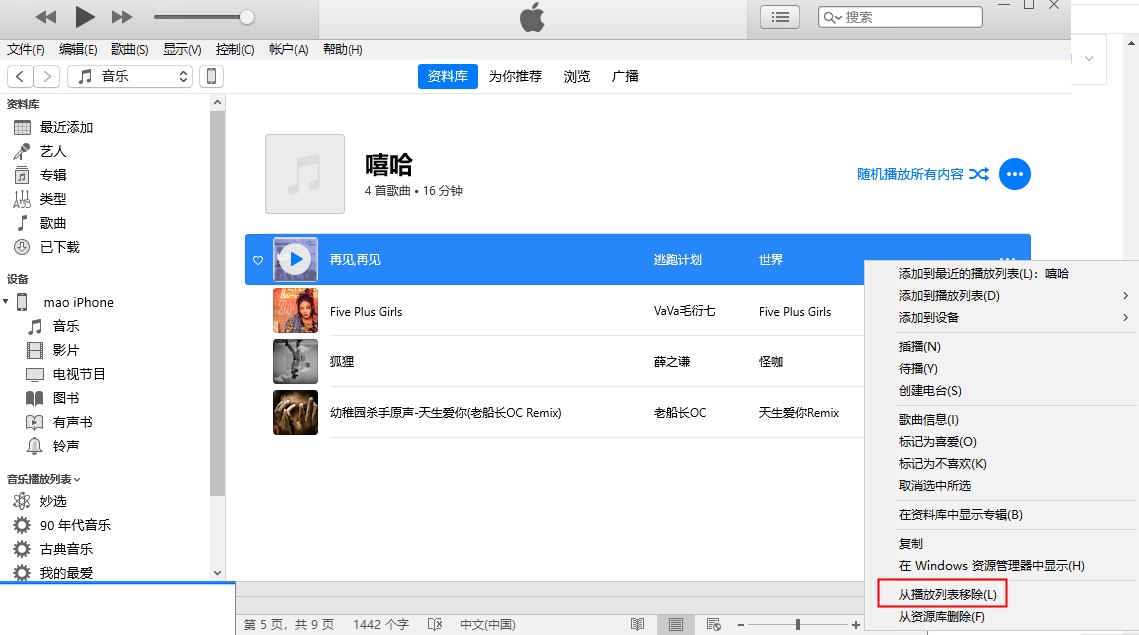Open 图书 under mao iPhone
This screenshot has width=1139, height=635.
65,398
